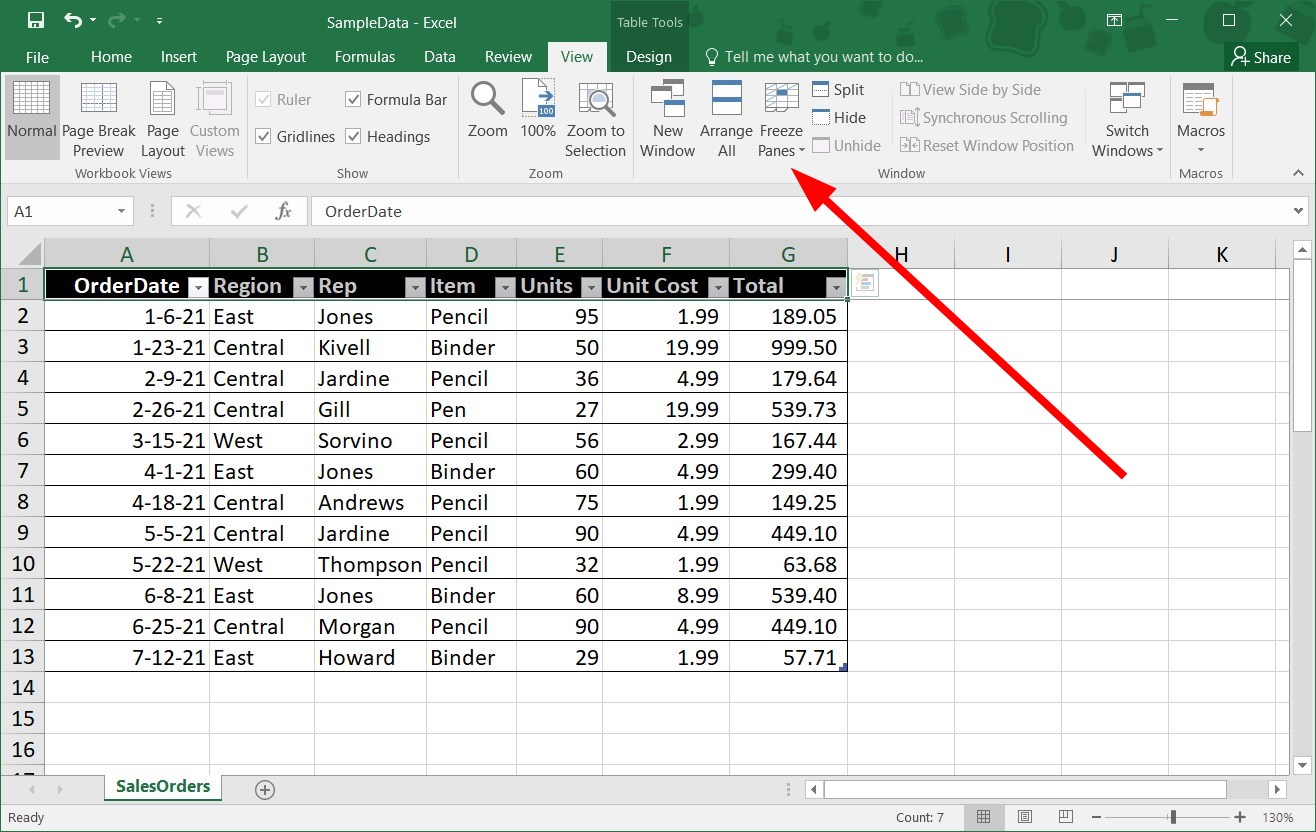The width and height of the screenshot is (1316, 832).
Task: Click Hide window option
Action: tap(838, 118)
